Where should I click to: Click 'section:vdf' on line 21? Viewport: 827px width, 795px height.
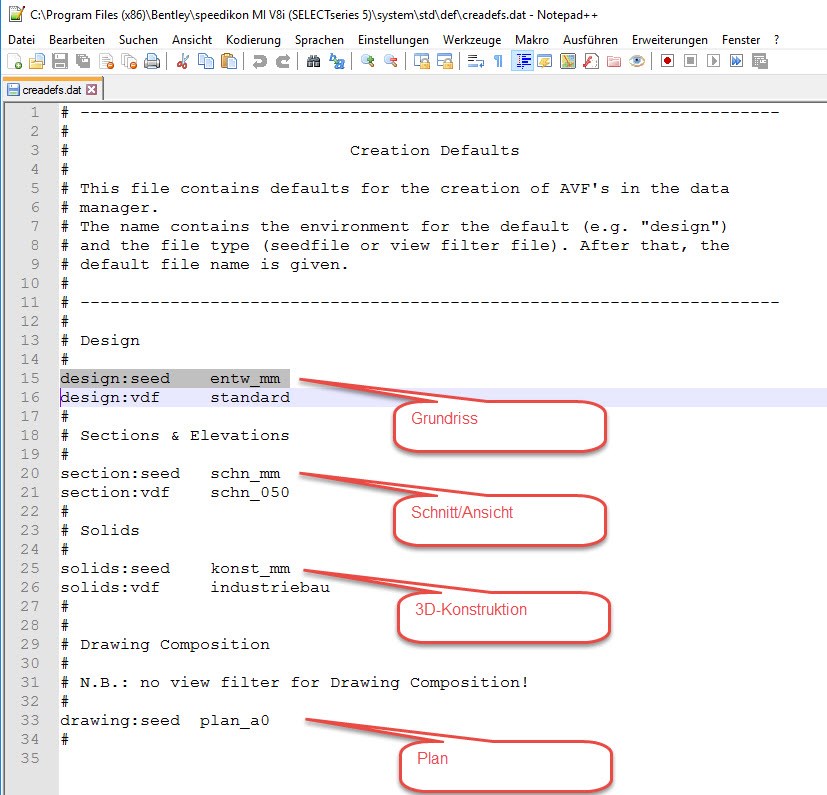point(115,493)
